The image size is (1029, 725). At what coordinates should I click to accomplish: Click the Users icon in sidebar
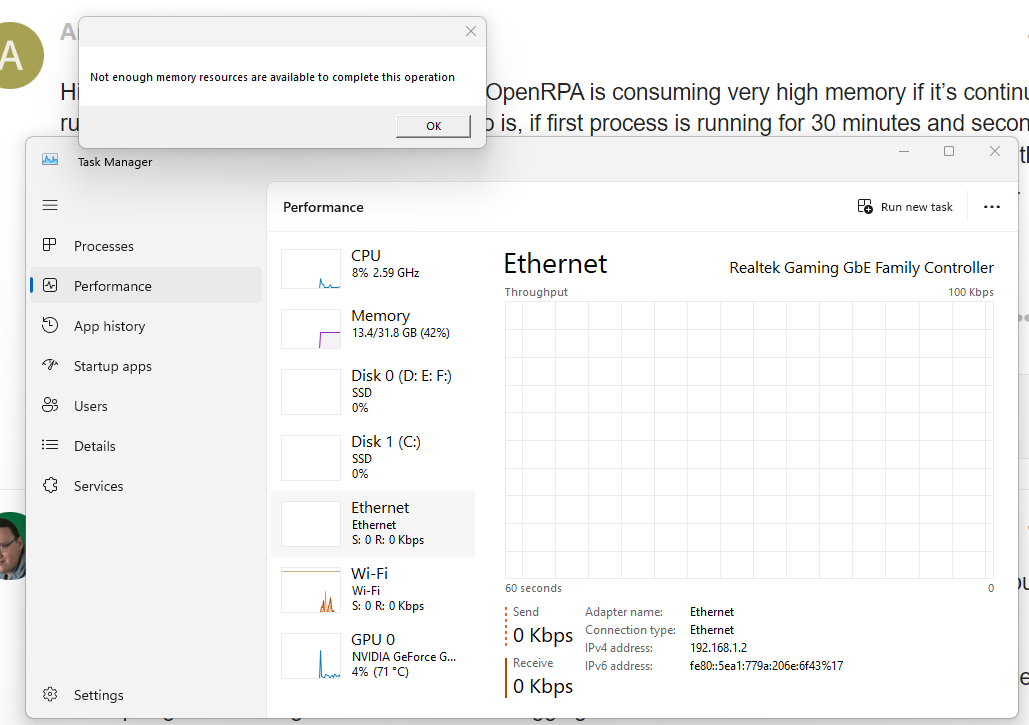click(x=50, y=406)
